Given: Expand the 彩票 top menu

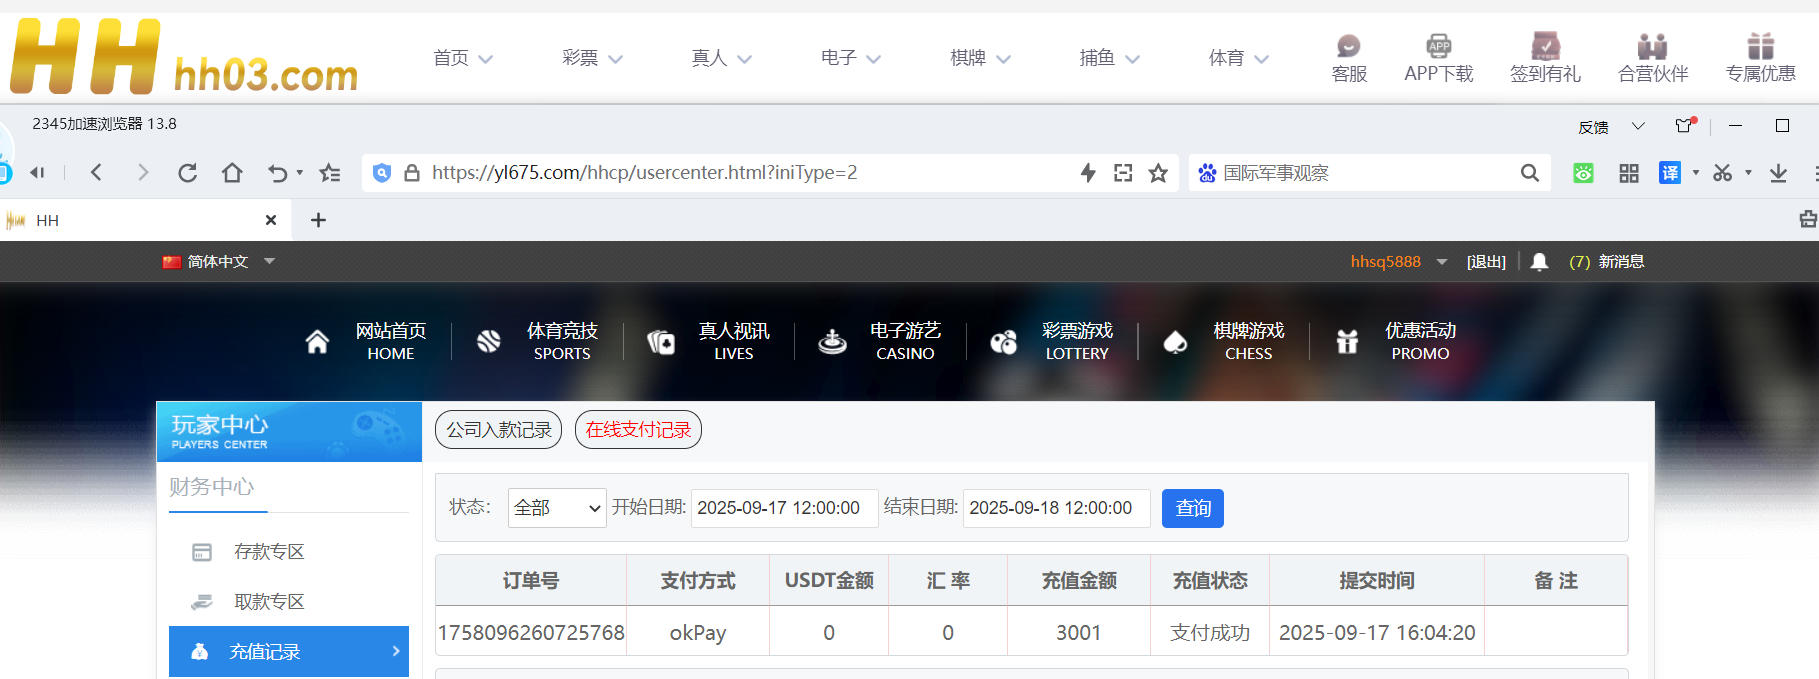Looking at the screenshot, I should point(592,58).
